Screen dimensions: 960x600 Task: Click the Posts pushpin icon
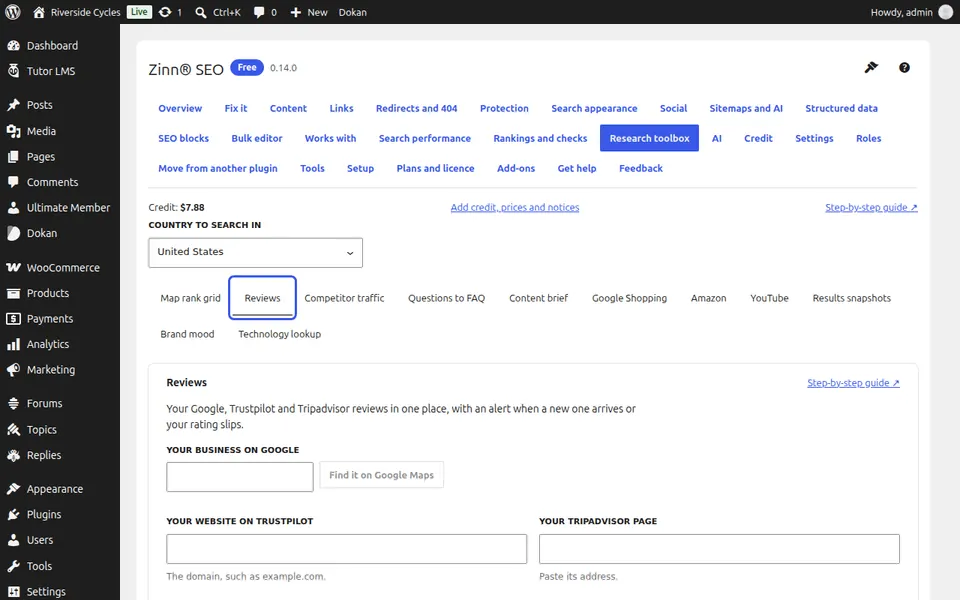13,105
